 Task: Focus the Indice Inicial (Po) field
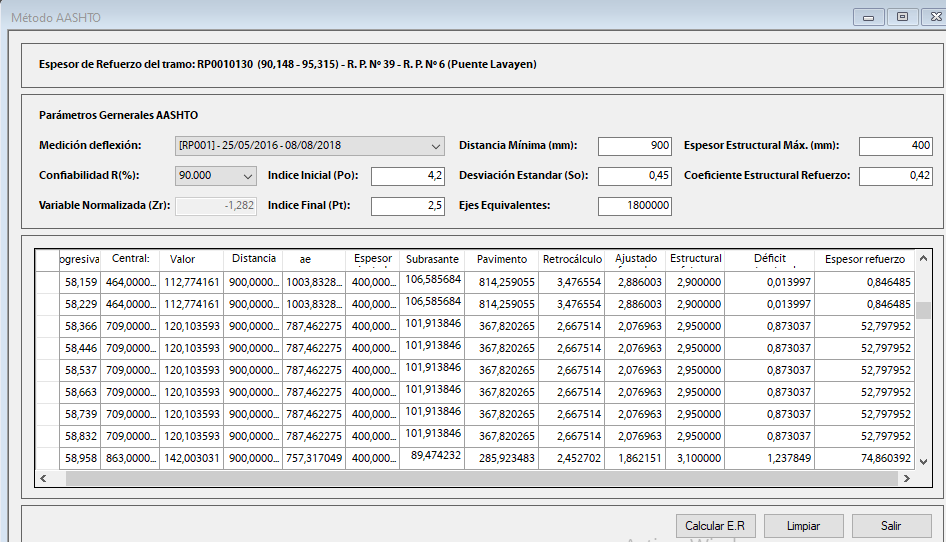407,176
